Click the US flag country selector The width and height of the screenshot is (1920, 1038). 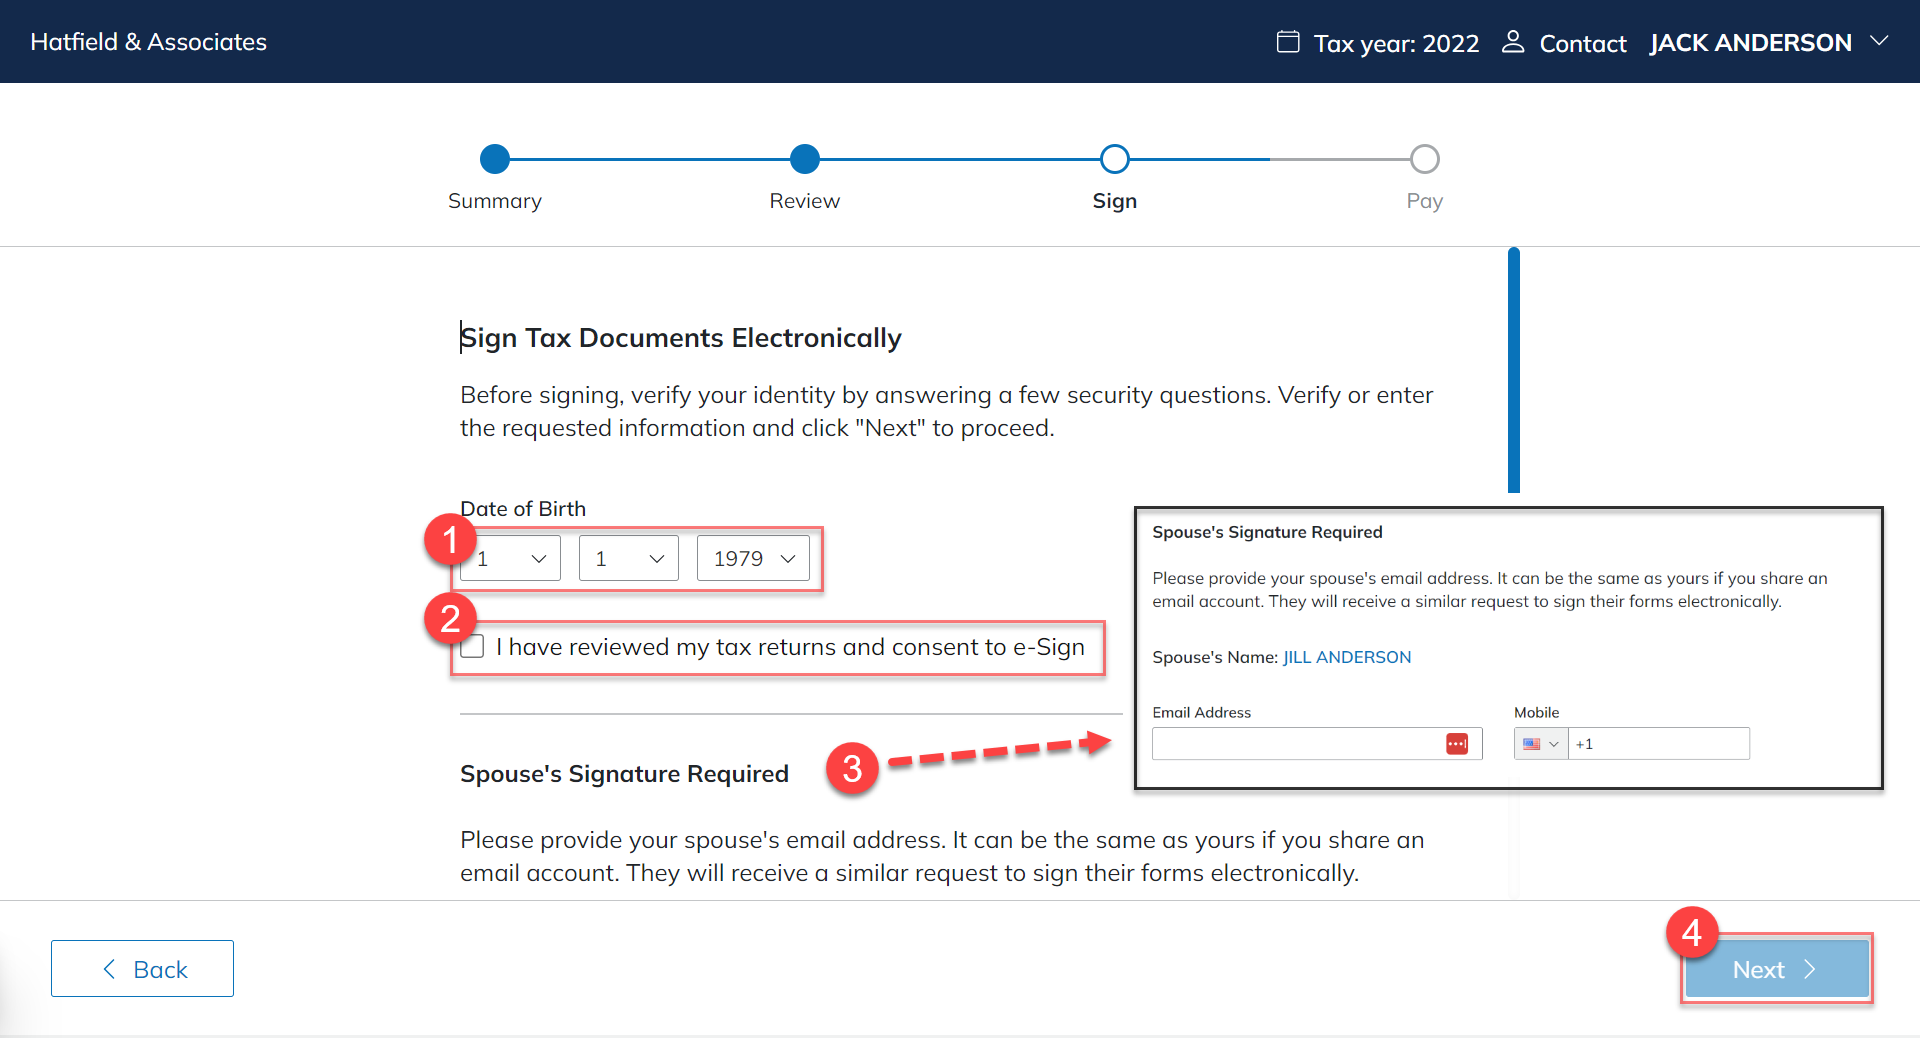pyautogui.click(x=1540, y=744)
